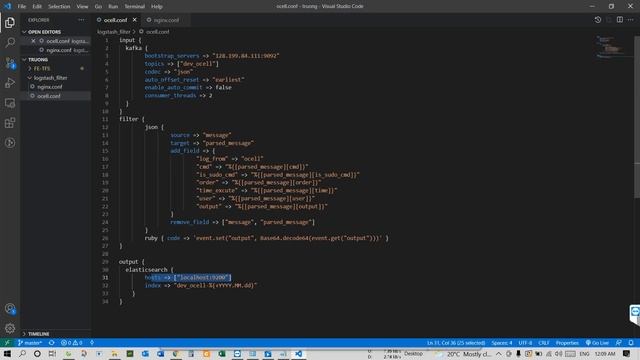Viewport: 640px width, 360px height.
Task: Split the editor to the right
Action: pyautogui.click(x=620, y=20)
